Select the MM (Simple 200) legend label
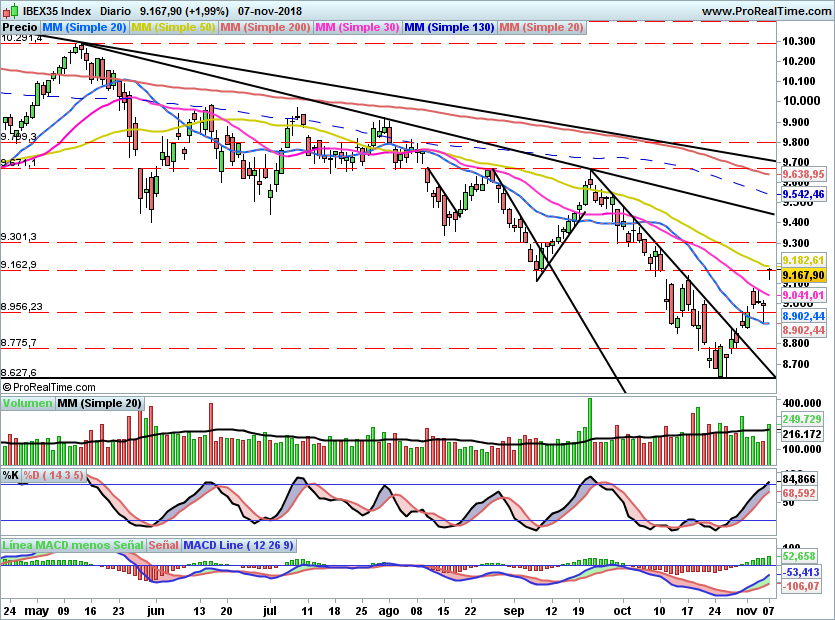835x620 pixels. pyautogui.click(x=265, y=27)
